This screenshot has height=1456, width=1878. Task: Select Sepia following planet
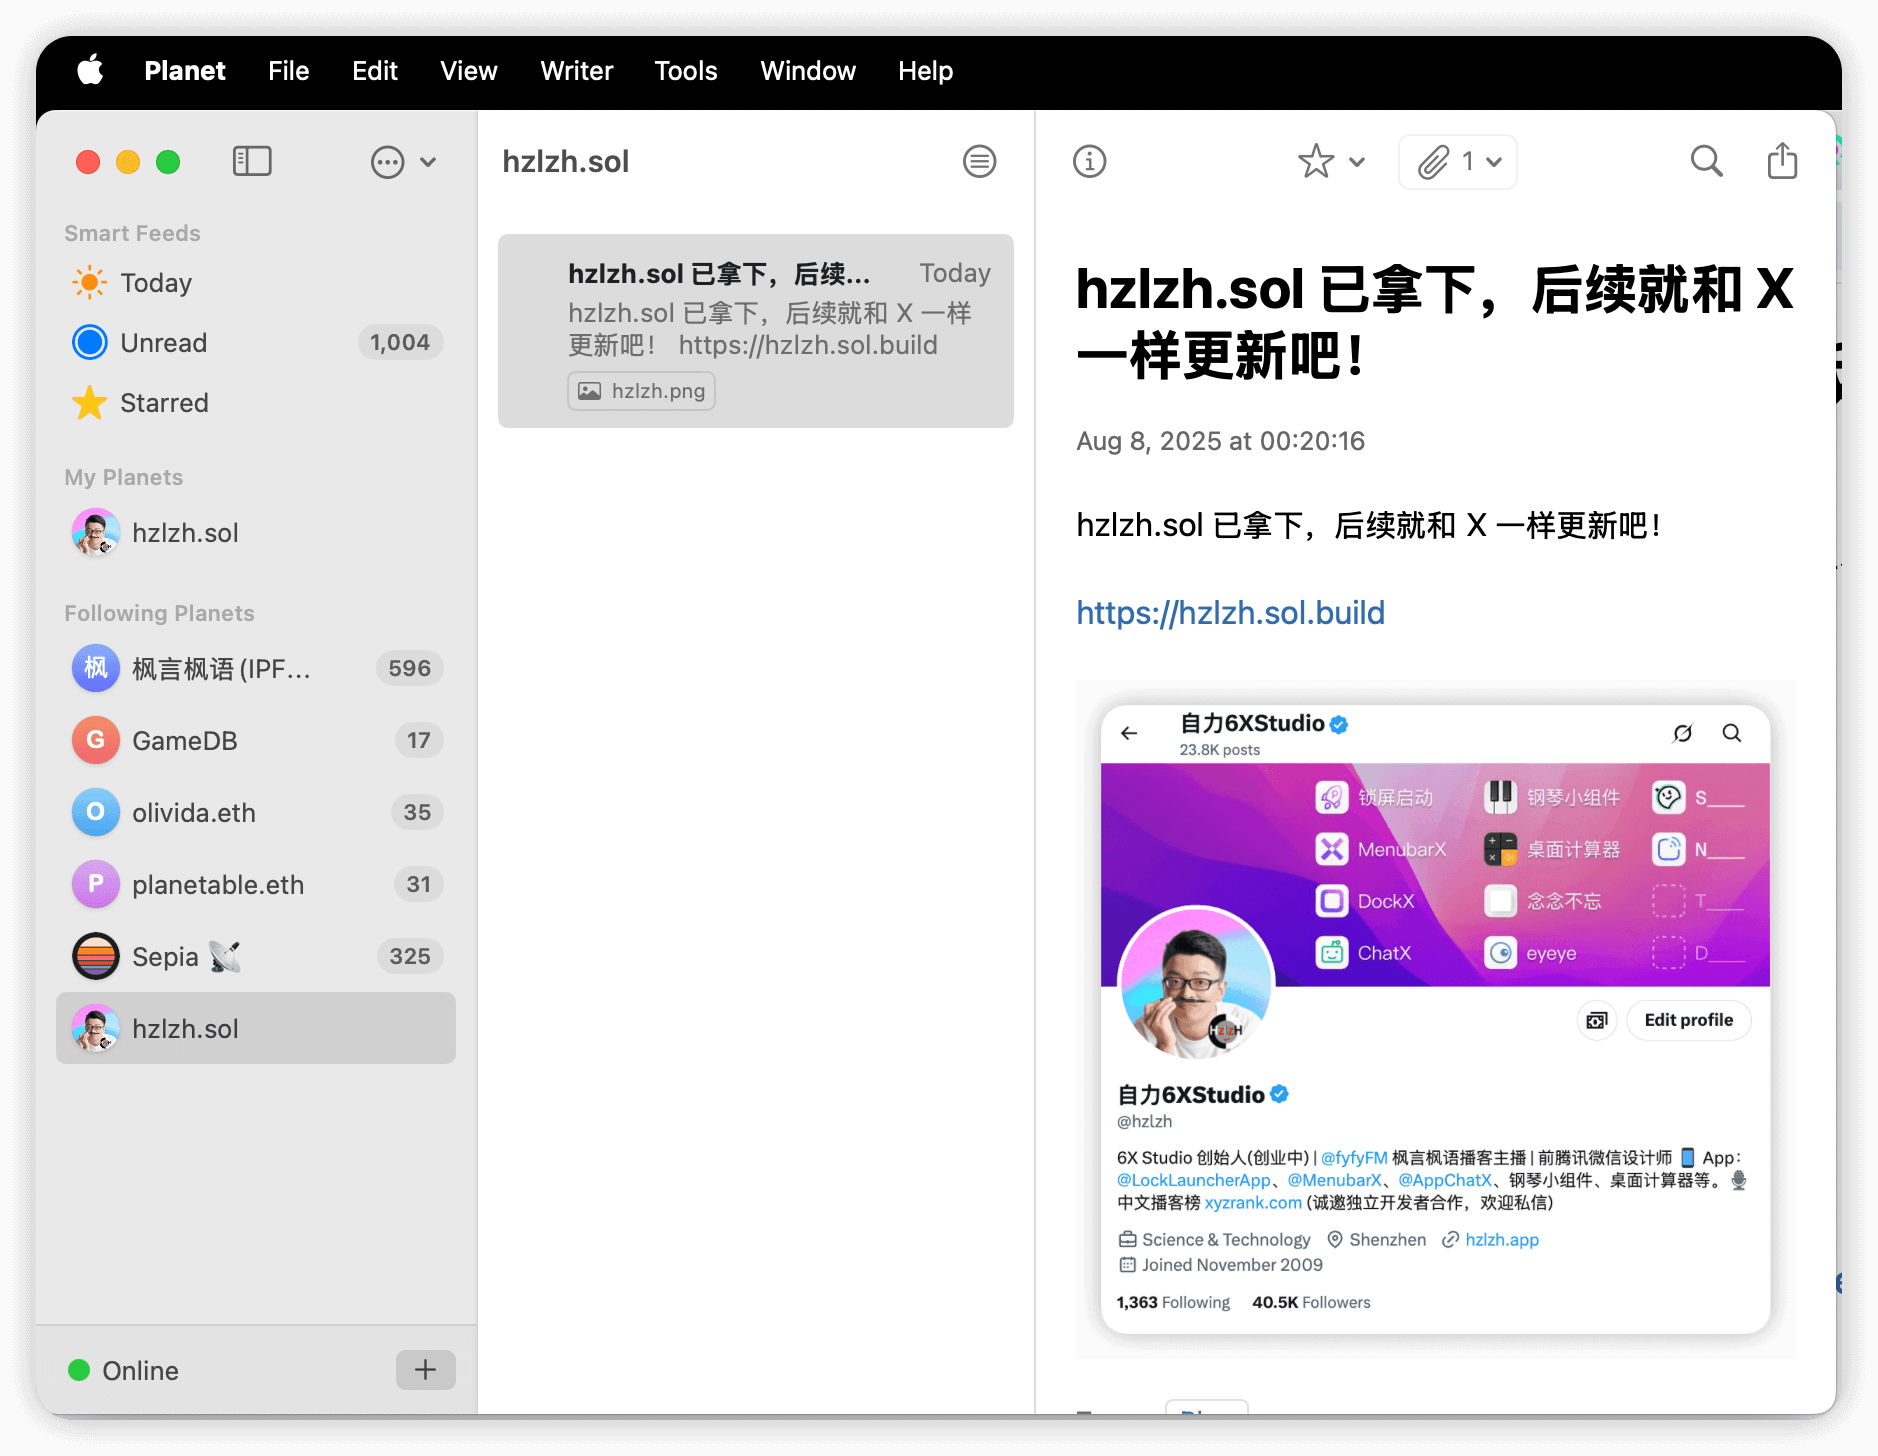256,956
